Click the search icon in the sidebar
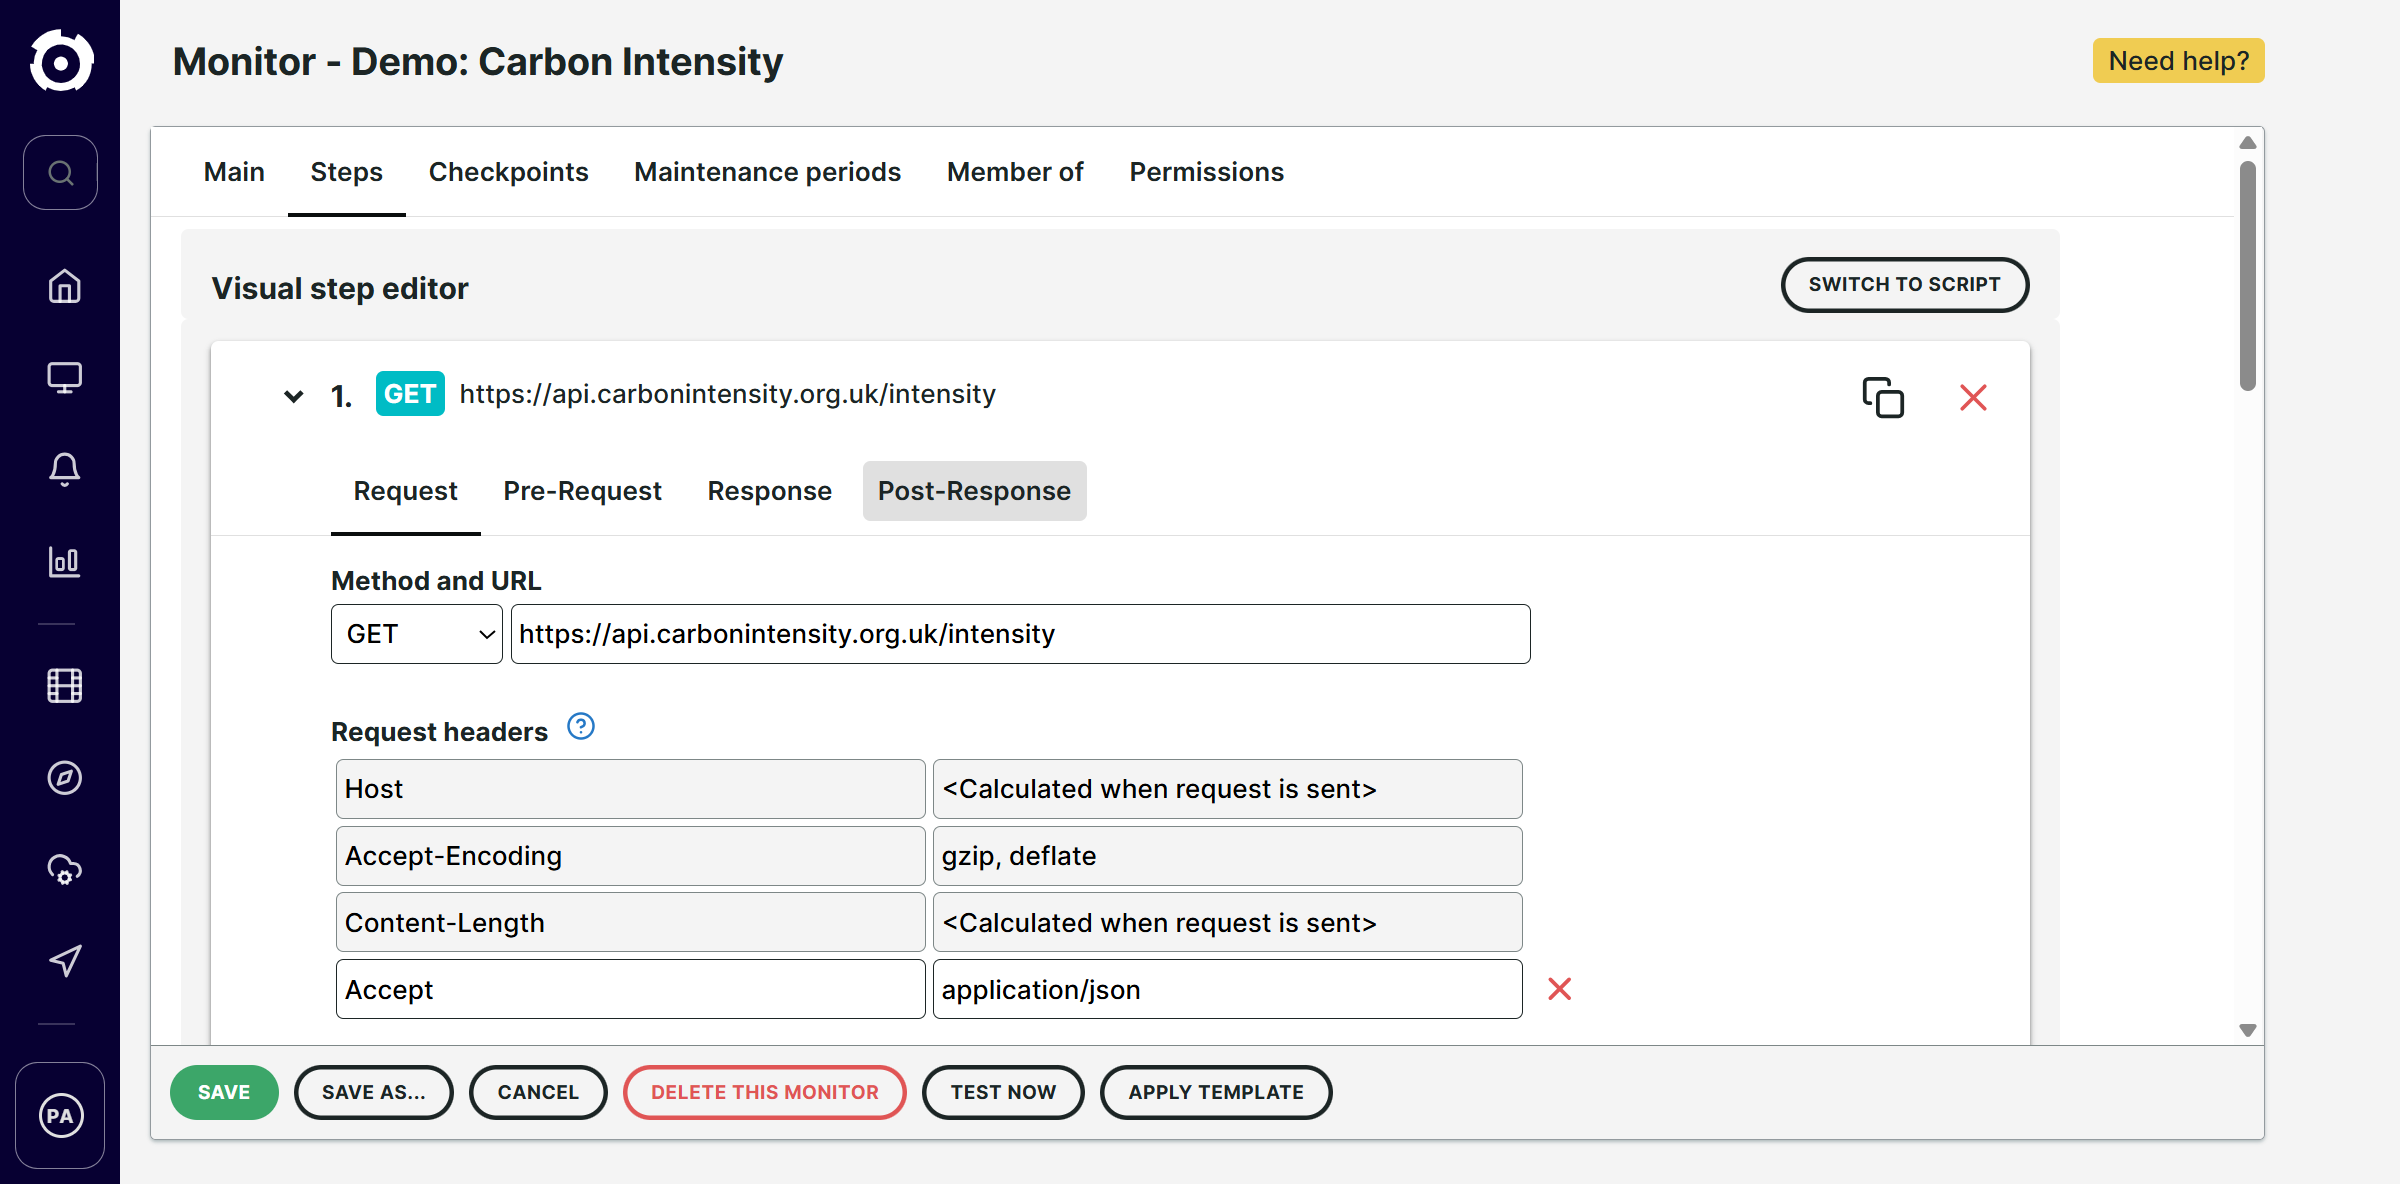2400x1184 pixels. click(61, 173)
